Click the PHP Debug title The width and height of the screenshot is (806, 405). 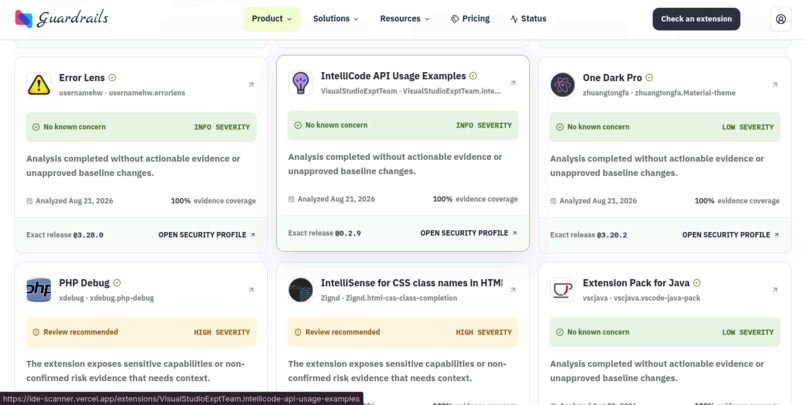tap(84, 283)
